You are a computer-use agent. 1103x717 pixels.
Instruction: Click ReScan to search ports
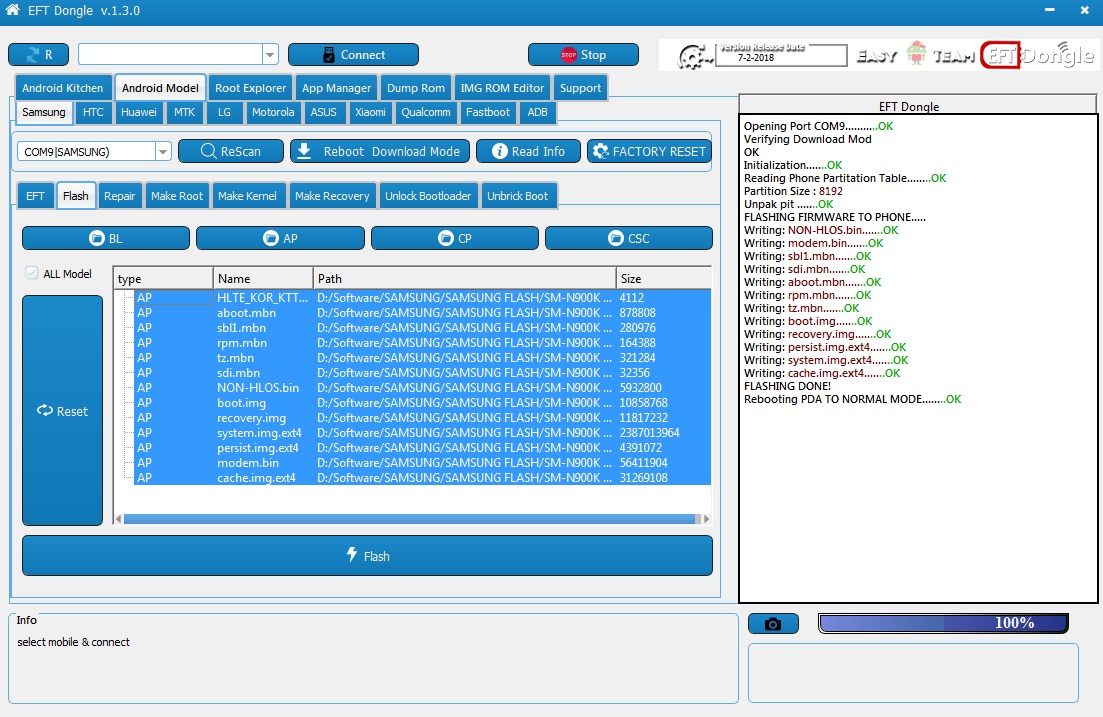(x=231, y=151)
